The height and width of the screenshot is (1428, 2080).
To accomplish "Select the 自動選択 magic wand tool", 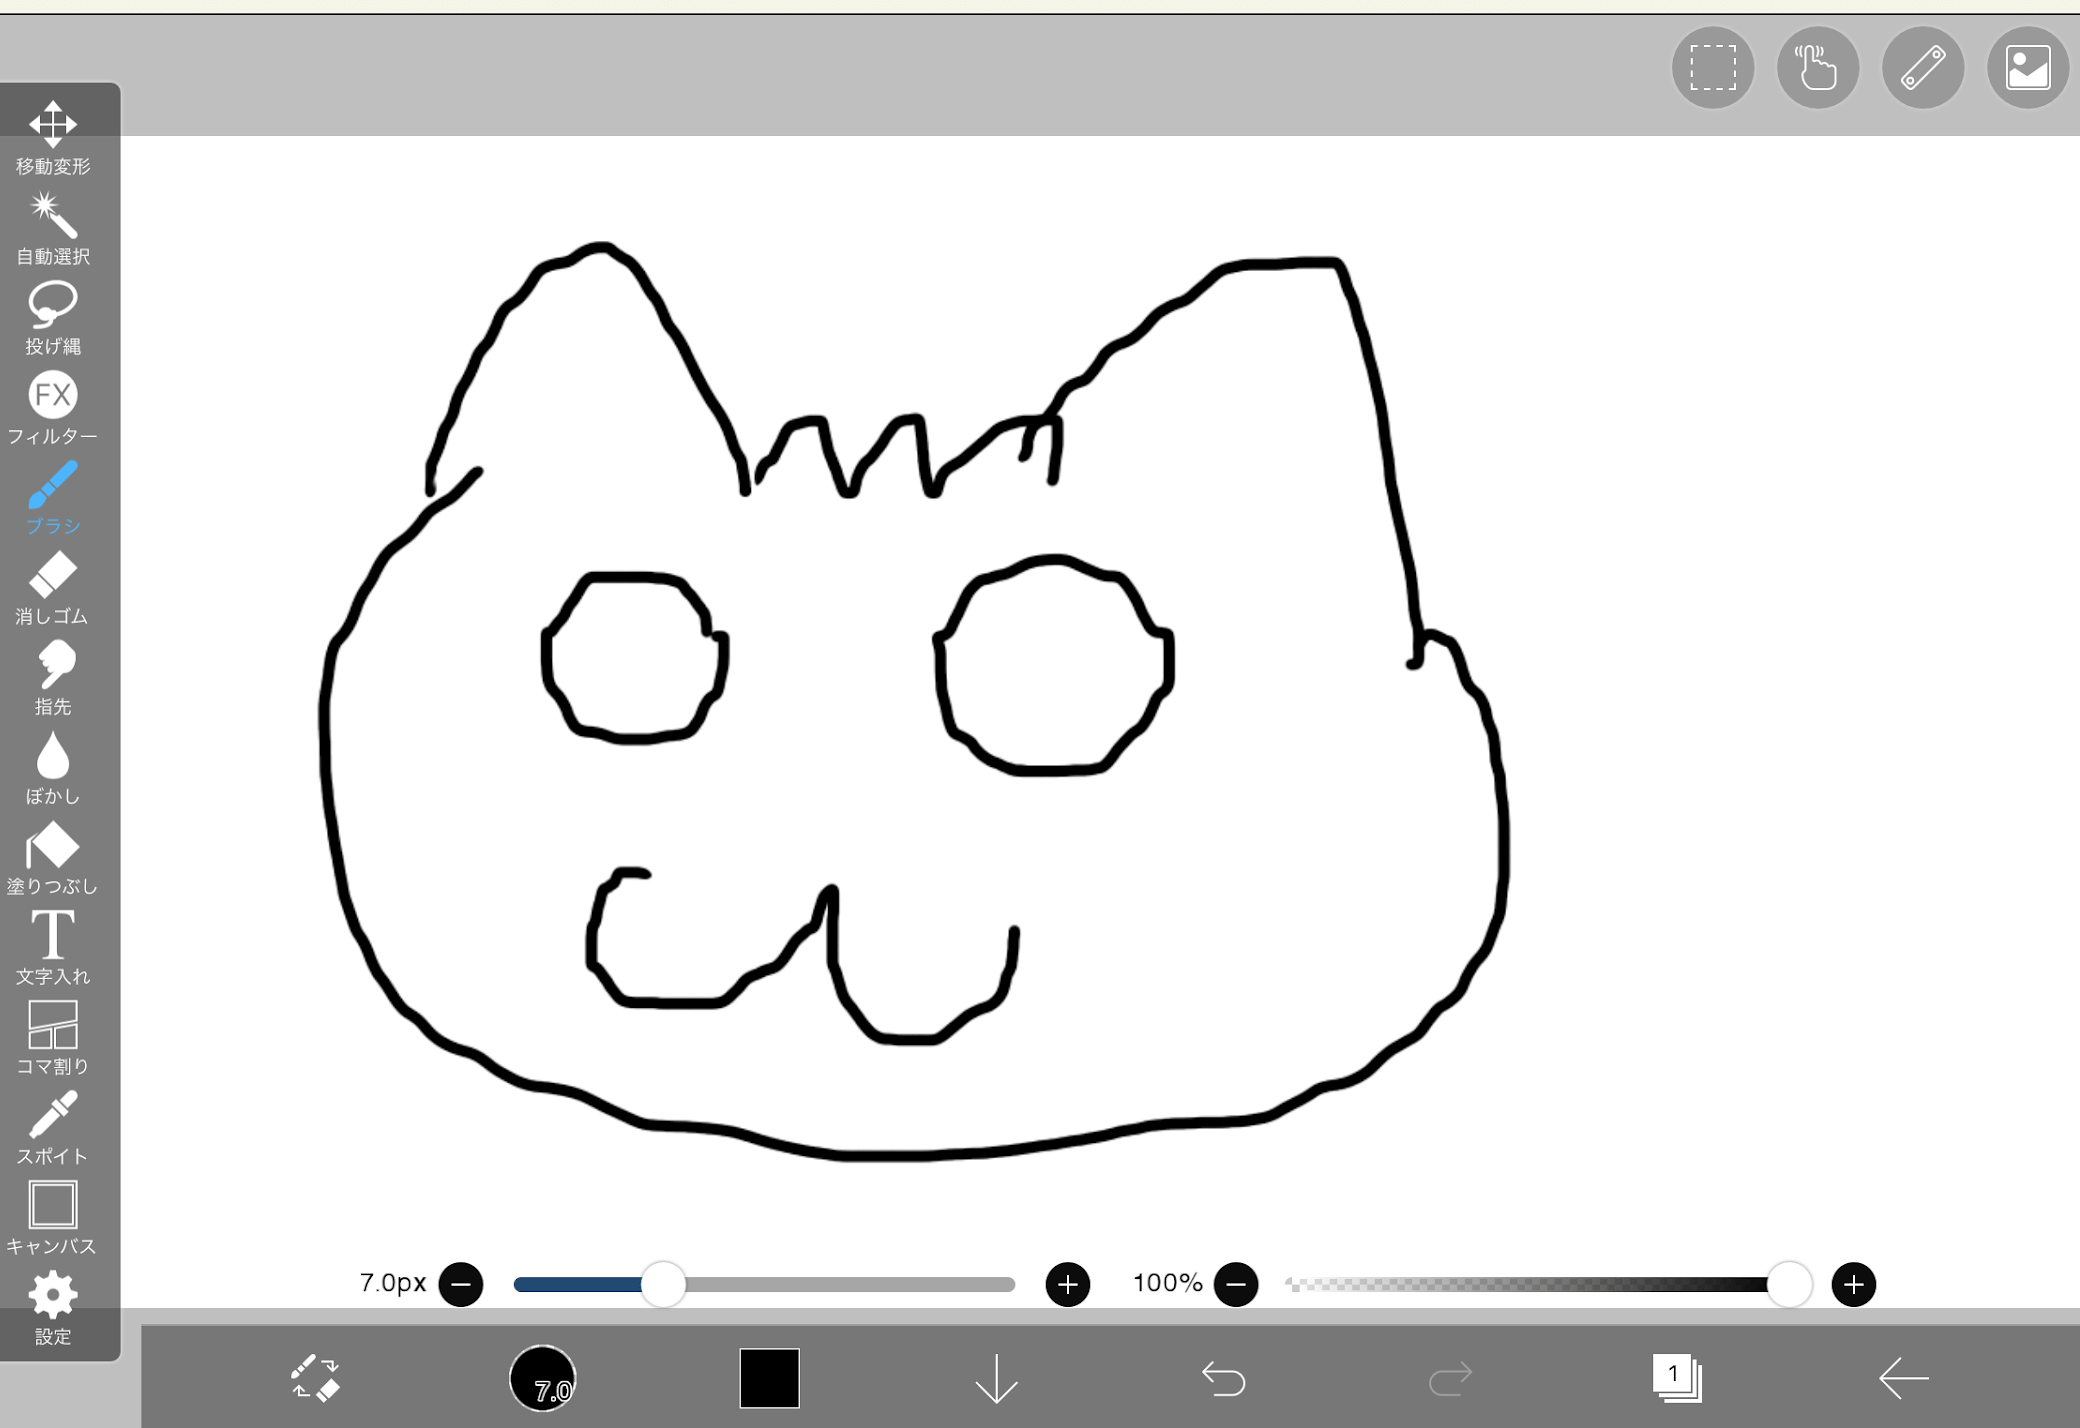I will [x=53, y=229].
